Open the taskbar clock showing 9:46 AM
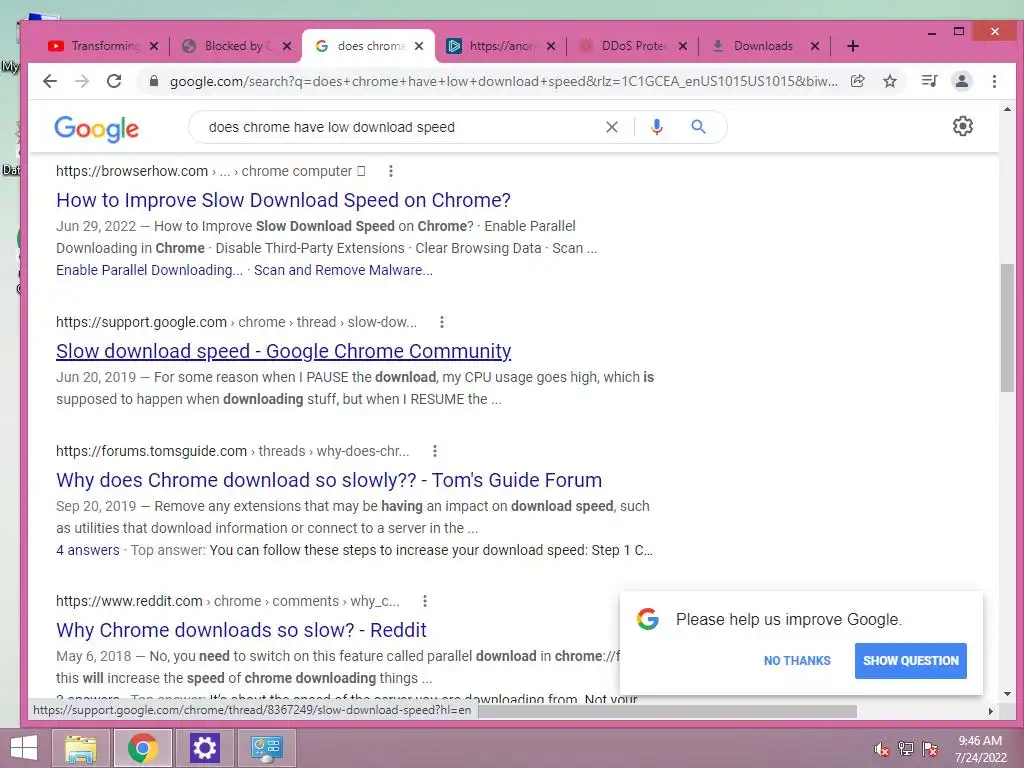Viewport: 1024px width, 768px height. [x=980, y=749]
